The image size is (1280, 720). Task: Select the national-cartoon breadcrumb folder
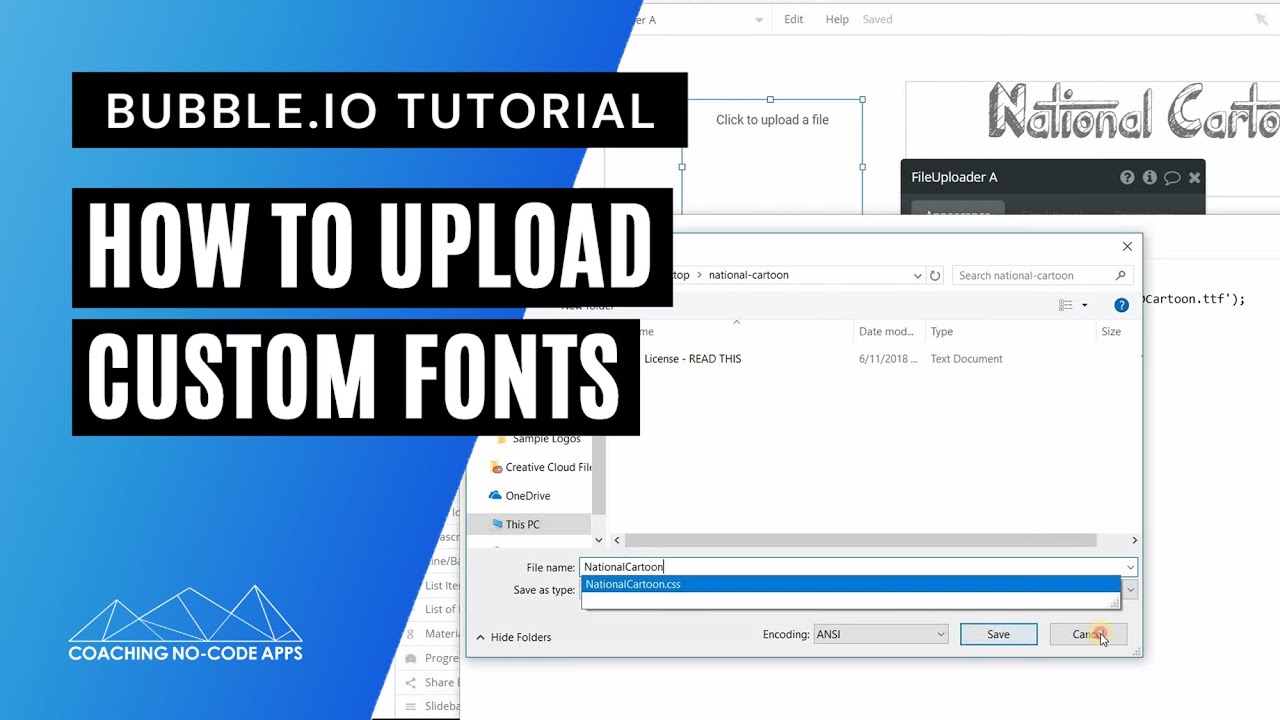click(x=748, y=275)
